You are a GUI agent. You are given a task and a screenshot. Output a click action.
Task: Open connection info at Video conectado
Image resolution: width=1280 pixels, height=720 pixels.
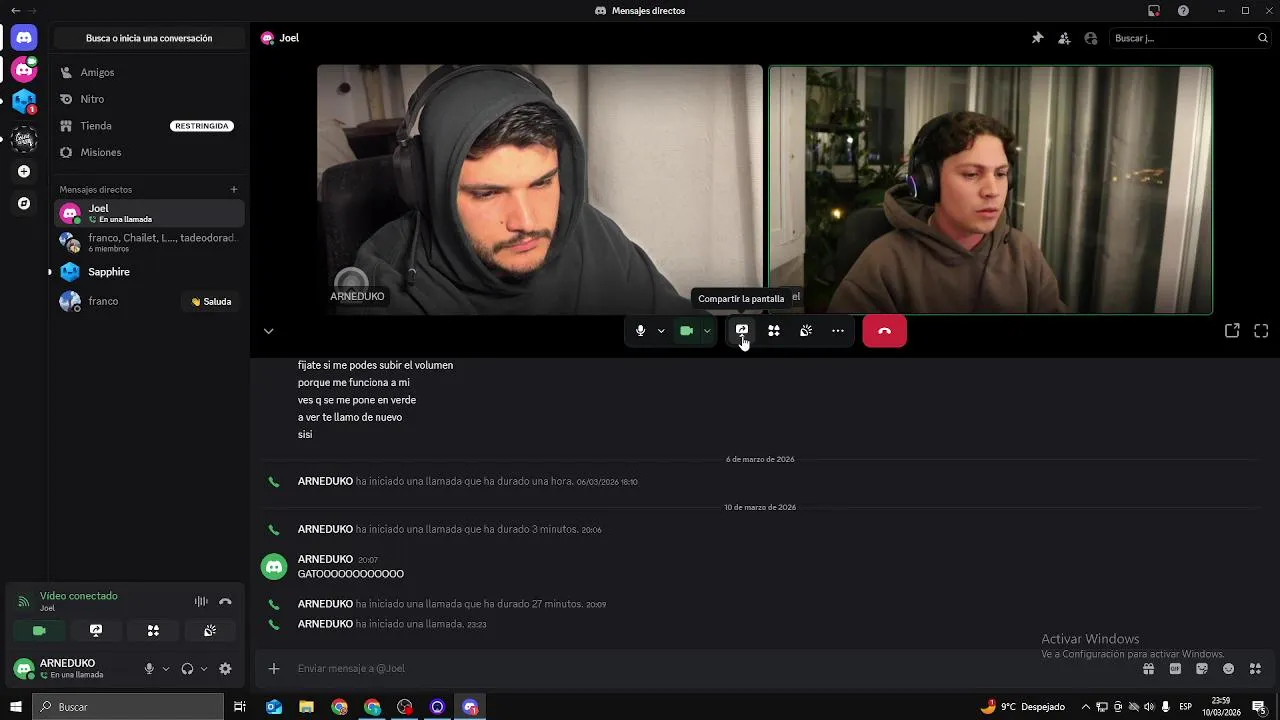(x=79, y=596)
